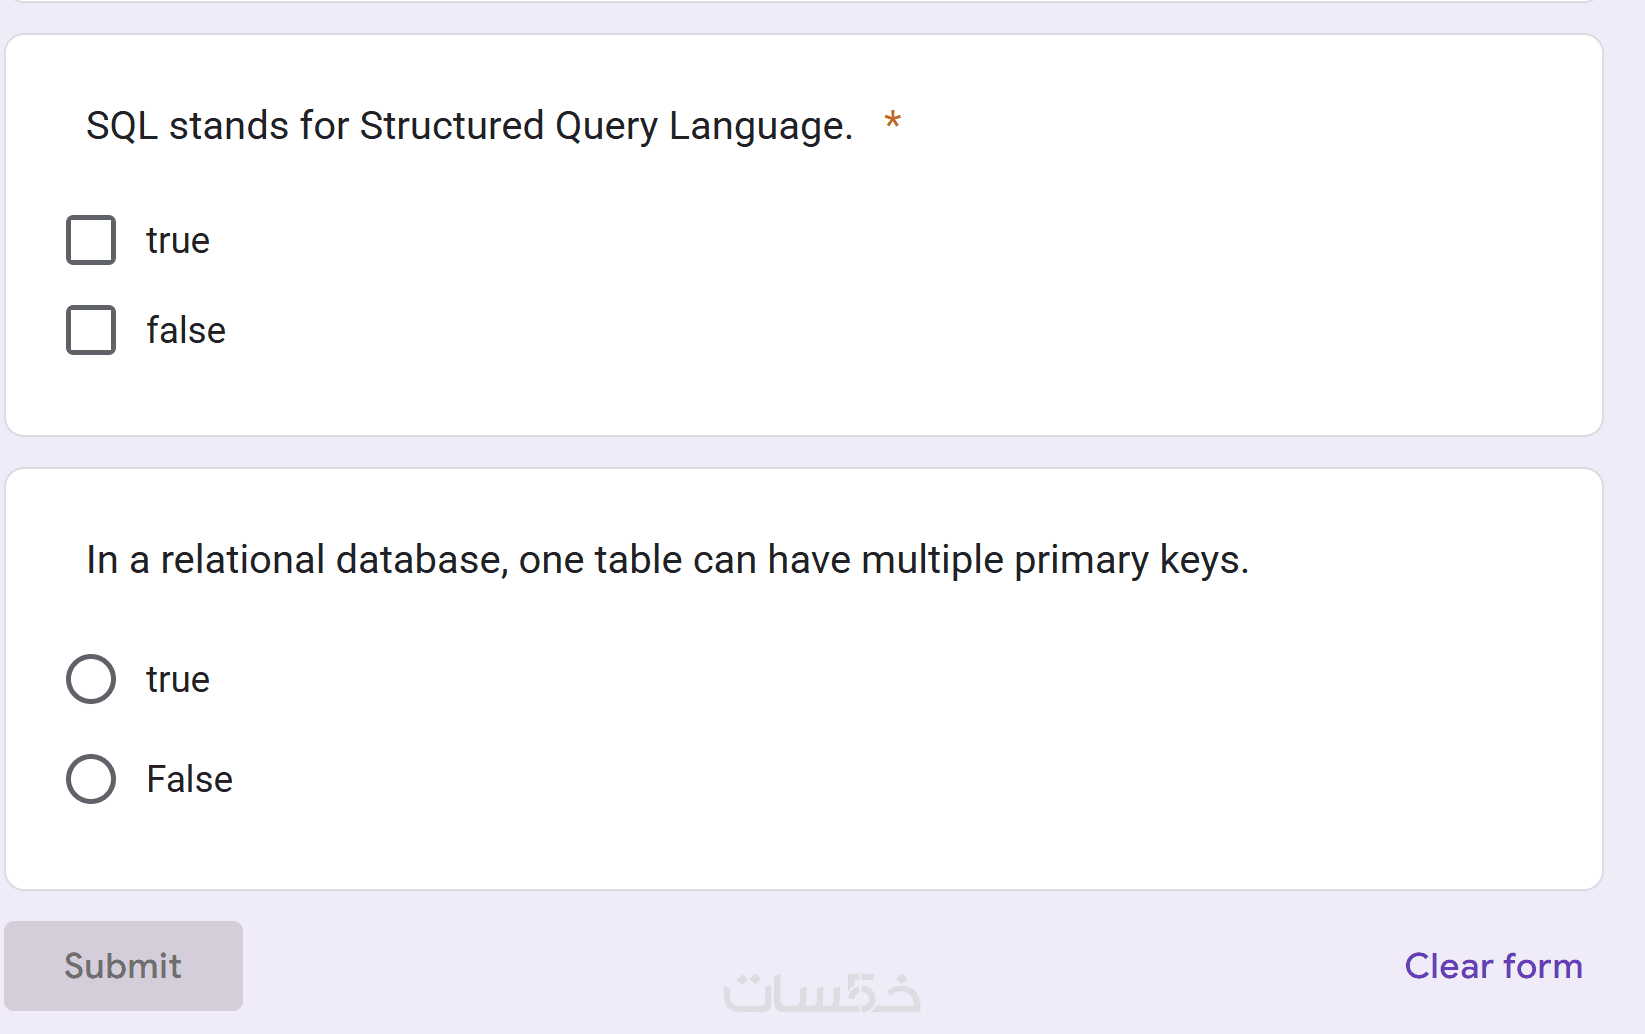1645x1034 pixels.
Task: Click the 'true' label under SQL question
Action: [178, 241]
